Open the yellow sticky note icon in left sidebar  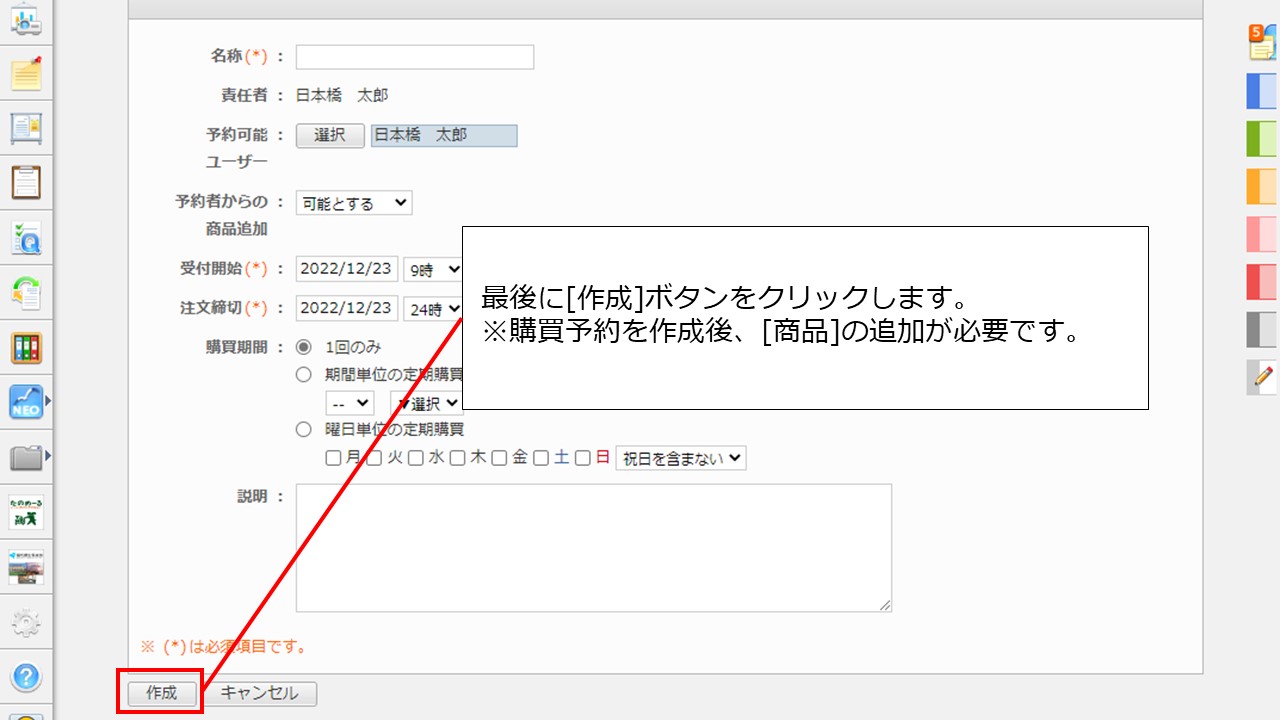coord(25,73)
